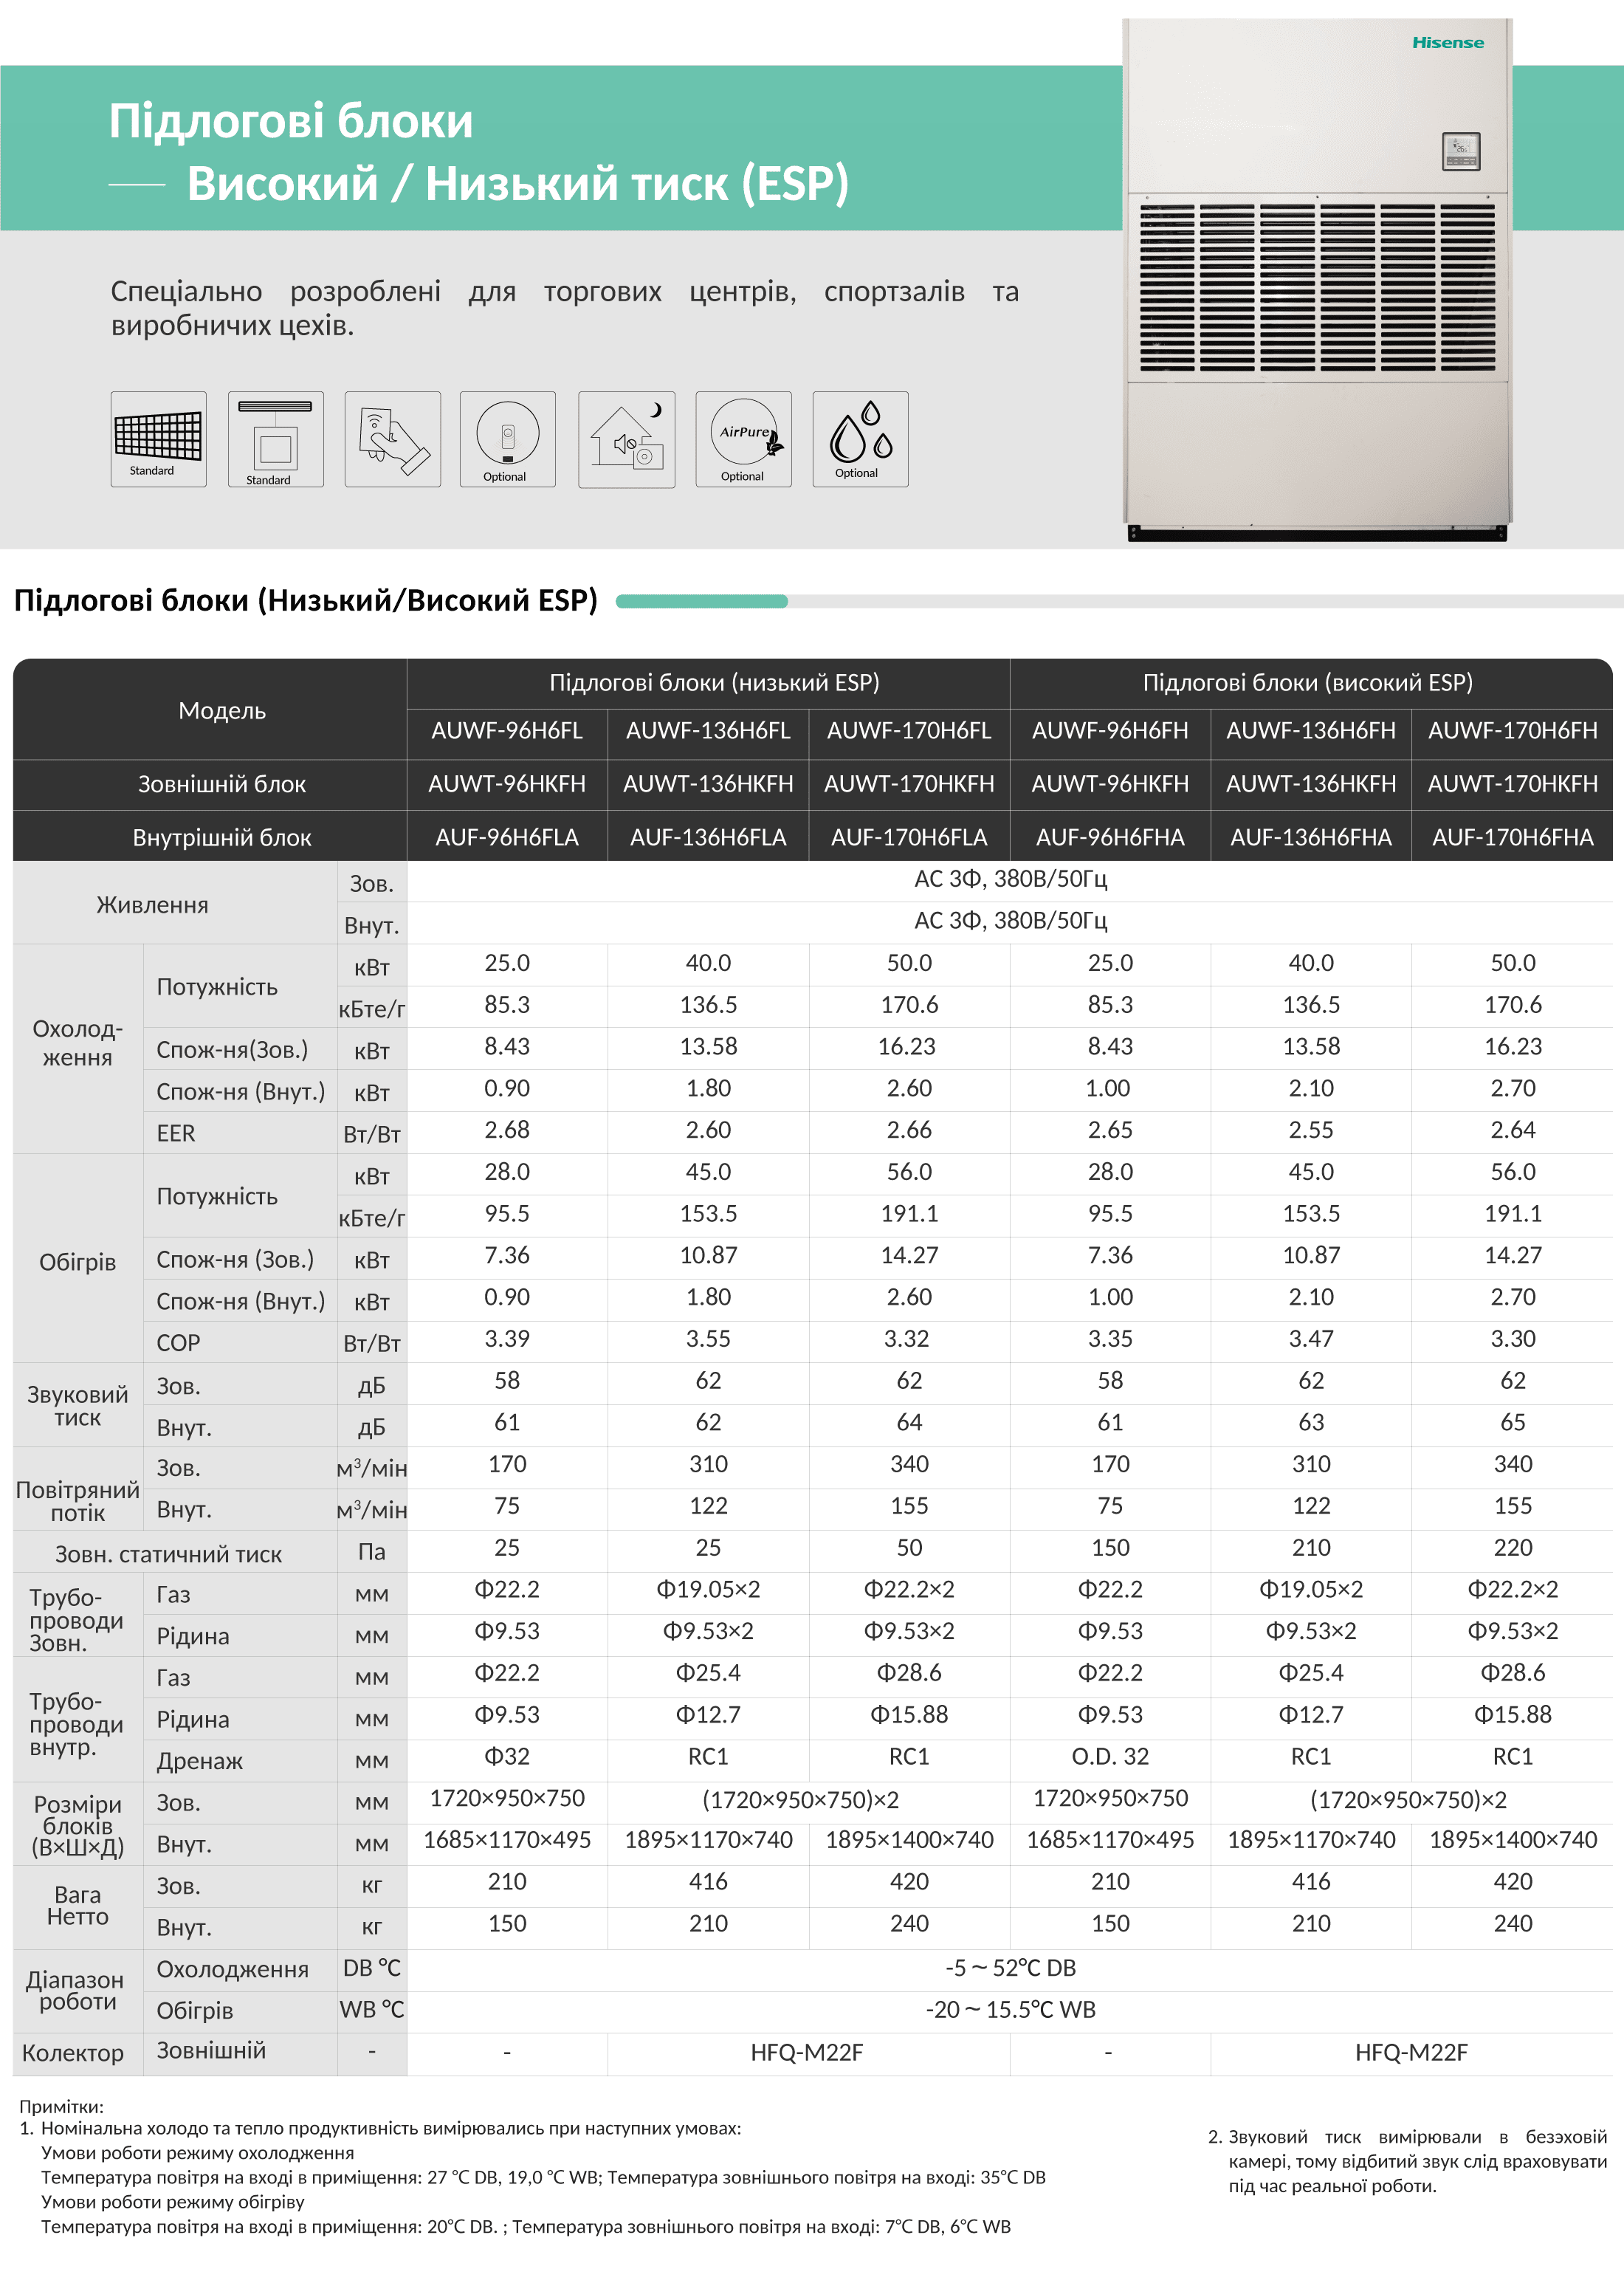
Task: Click the '-20 ~ 15.5°C WB' heating range
Action: [x=1010, y=2010]
